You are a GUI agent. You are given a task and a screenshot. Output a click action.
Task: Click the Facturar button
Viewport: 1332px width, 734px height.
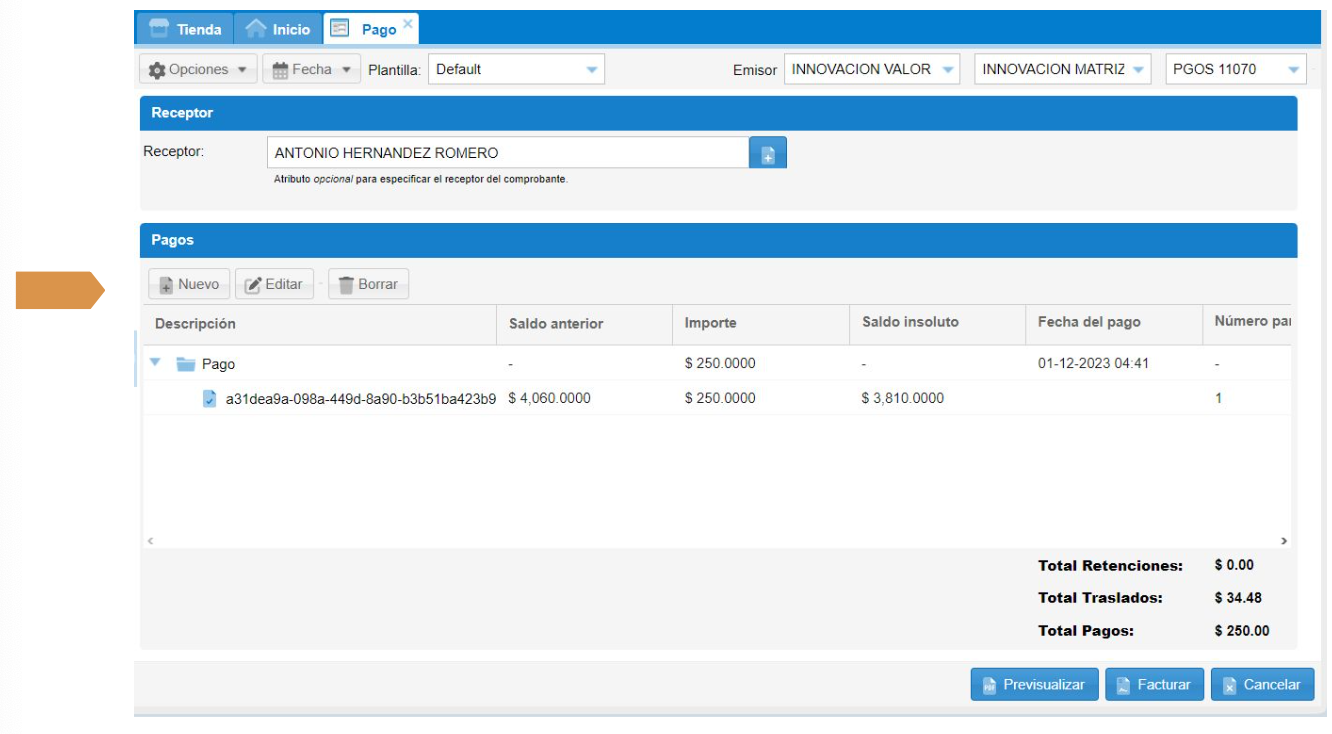pos(1153,685)
